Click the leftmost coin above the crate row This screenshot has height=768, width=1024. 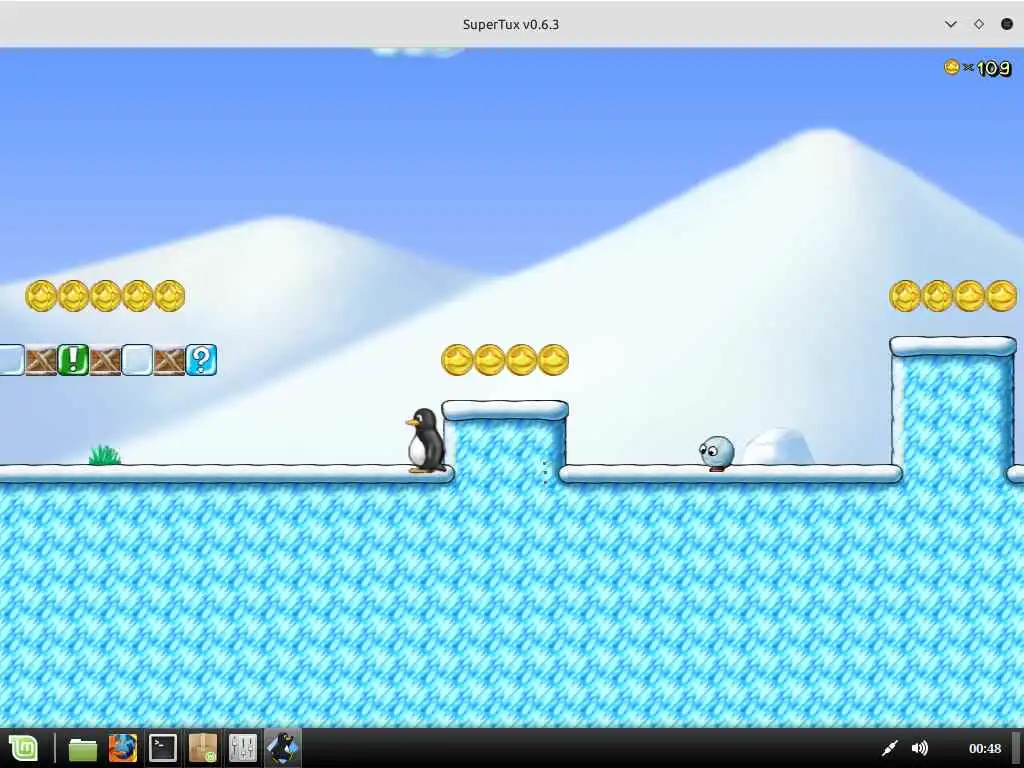tap(41, 296)
